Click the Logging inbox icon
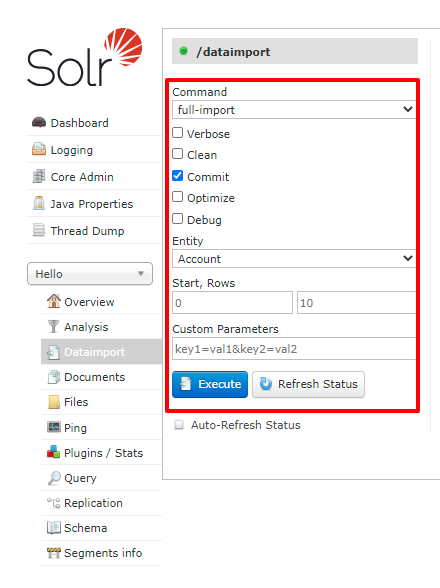This screenshot has height=588, width=440. pyautogui.click(x=39, y=149)
